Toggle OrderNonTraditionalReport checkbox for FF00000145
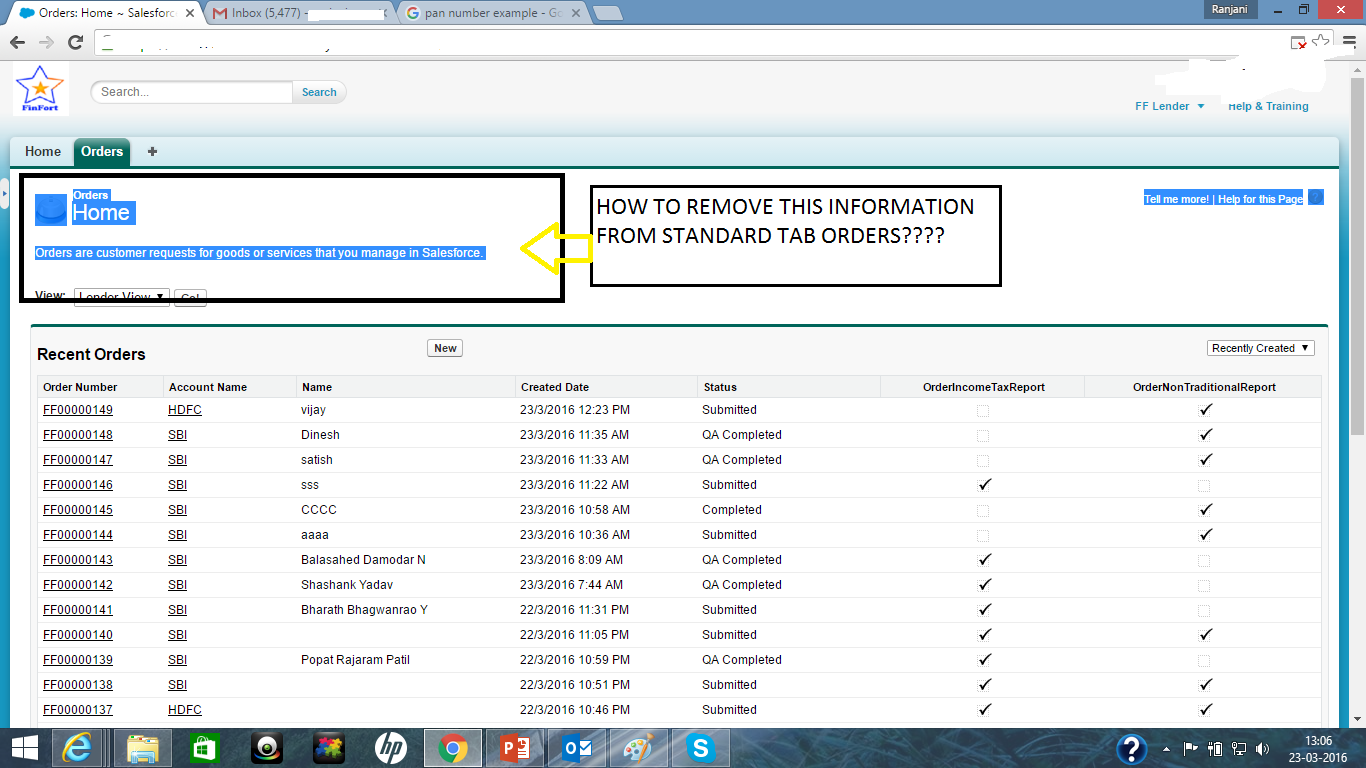1366x768 pixels. [1205, 510]
